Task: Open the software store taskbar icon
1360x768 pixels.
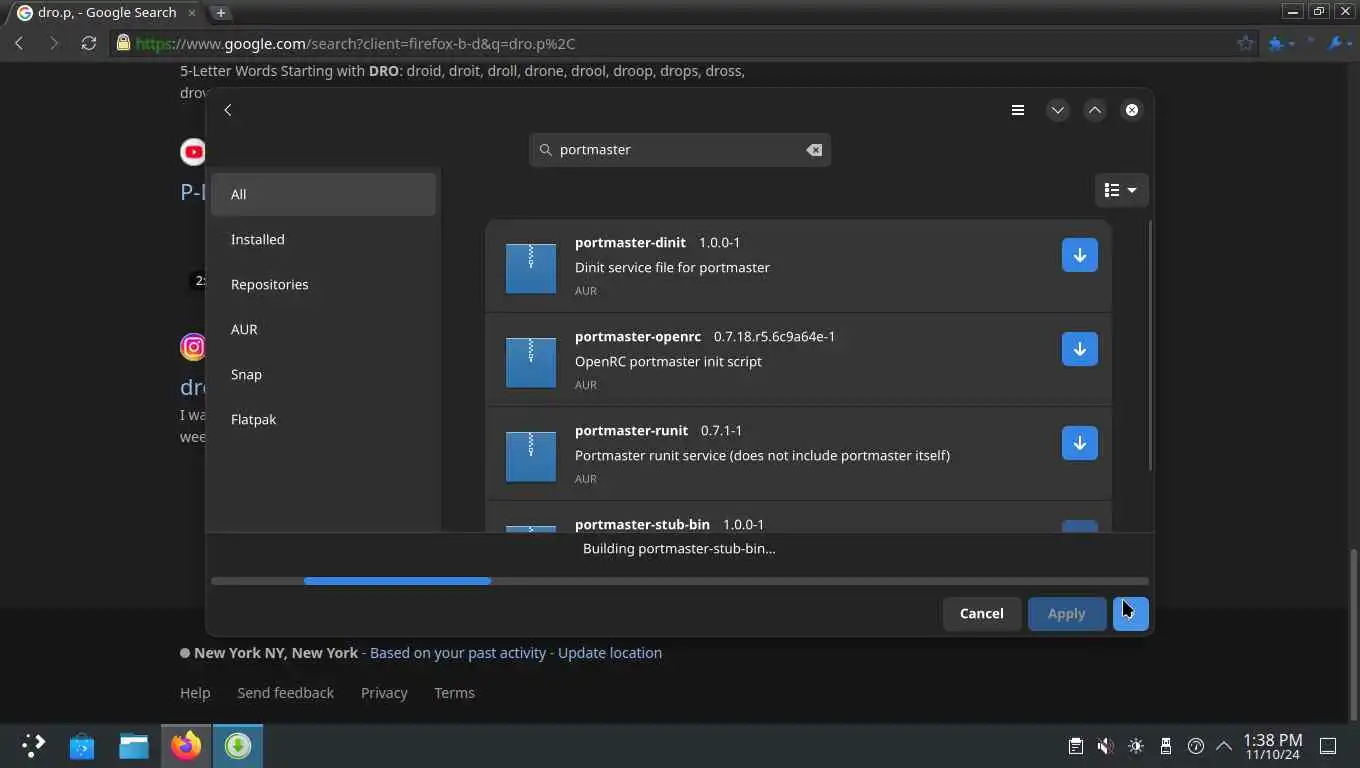Action: 82,746
